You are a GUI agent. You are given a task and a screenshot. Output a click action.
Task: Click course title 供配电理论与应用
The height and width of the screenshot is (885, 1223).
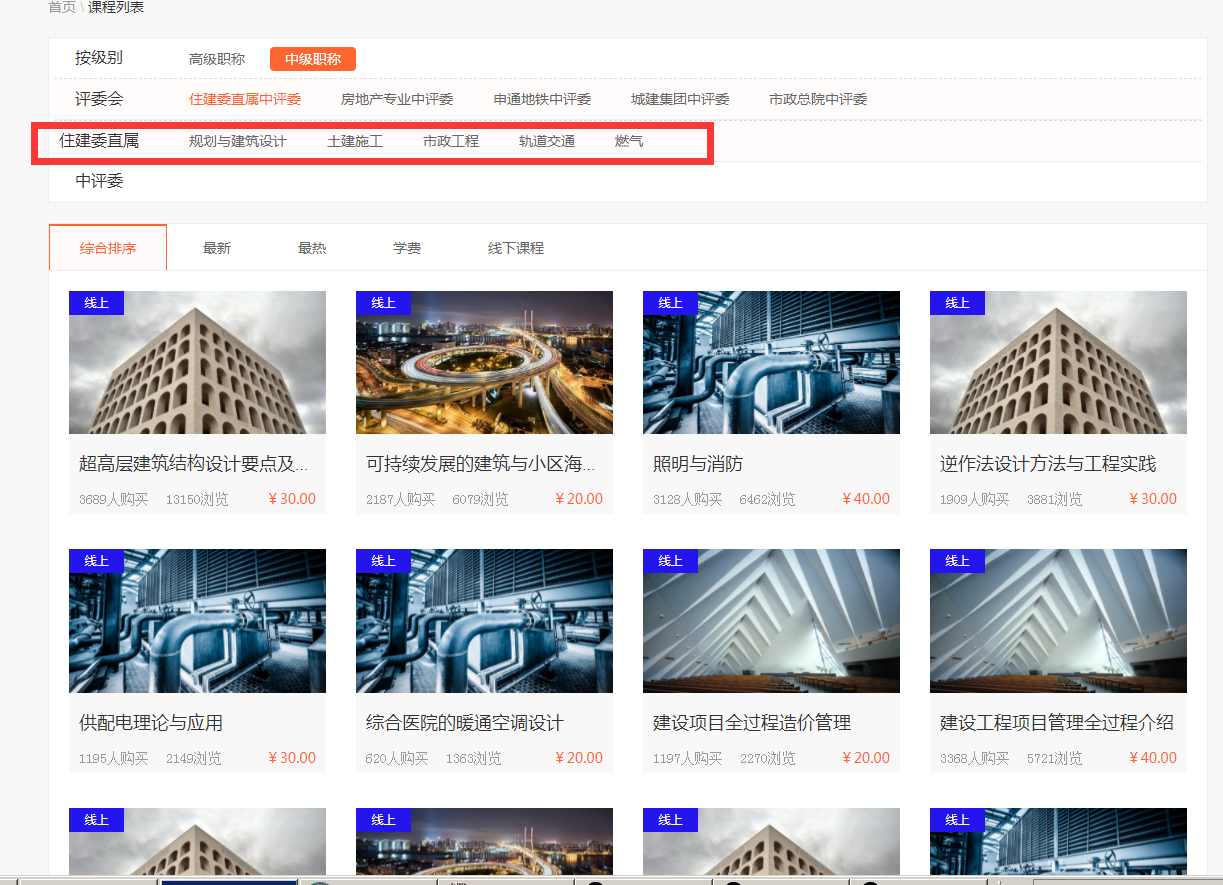tap(151, 723)
